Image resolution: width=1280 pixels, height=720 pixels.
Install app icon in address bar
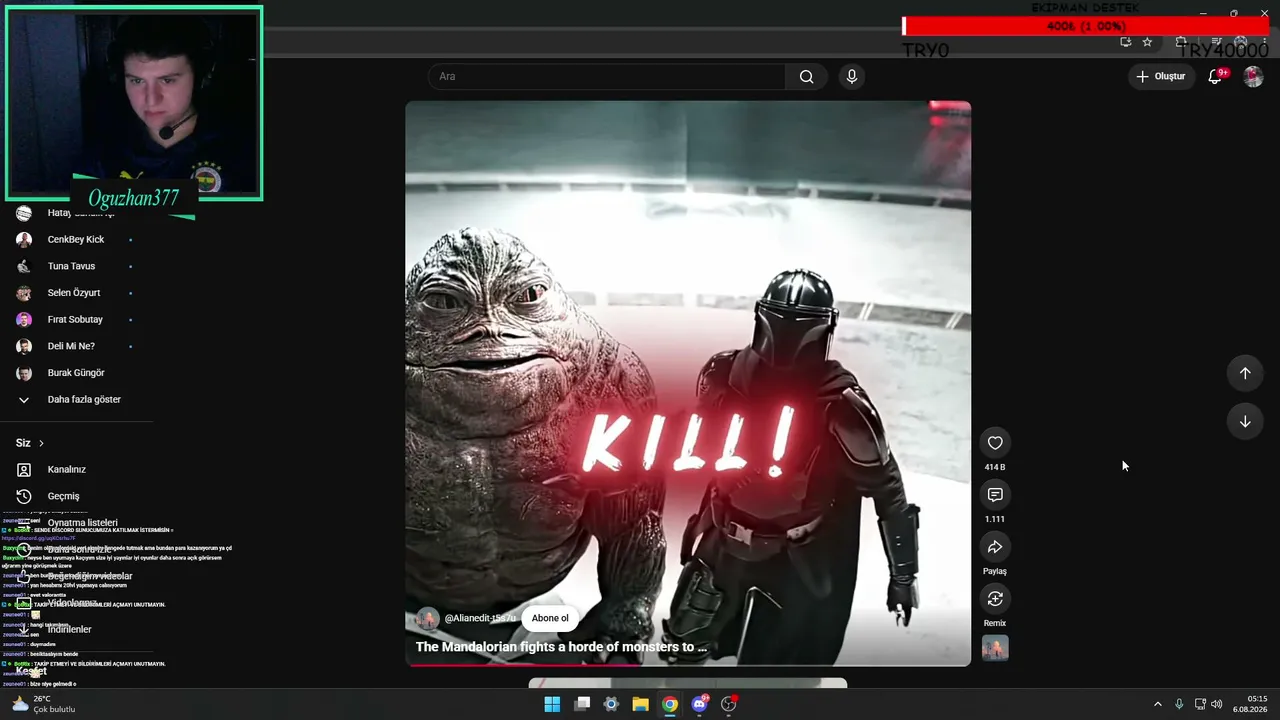click(x=1126, y=42)
